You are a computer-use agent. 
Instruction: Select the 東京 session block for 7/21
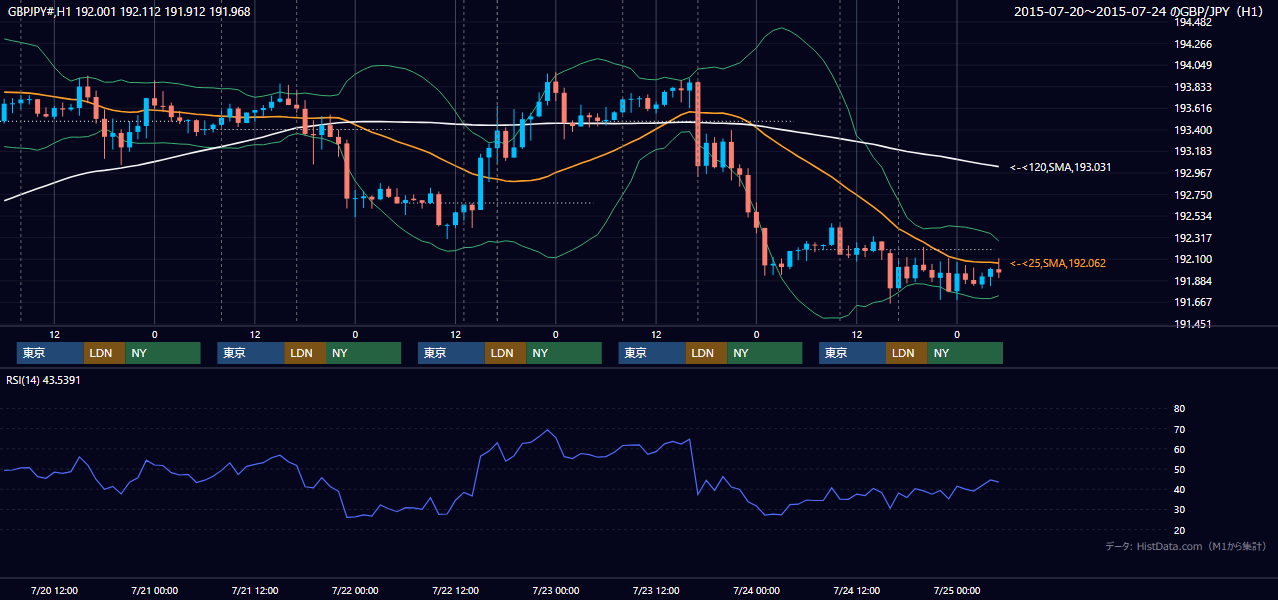(251, 353)
